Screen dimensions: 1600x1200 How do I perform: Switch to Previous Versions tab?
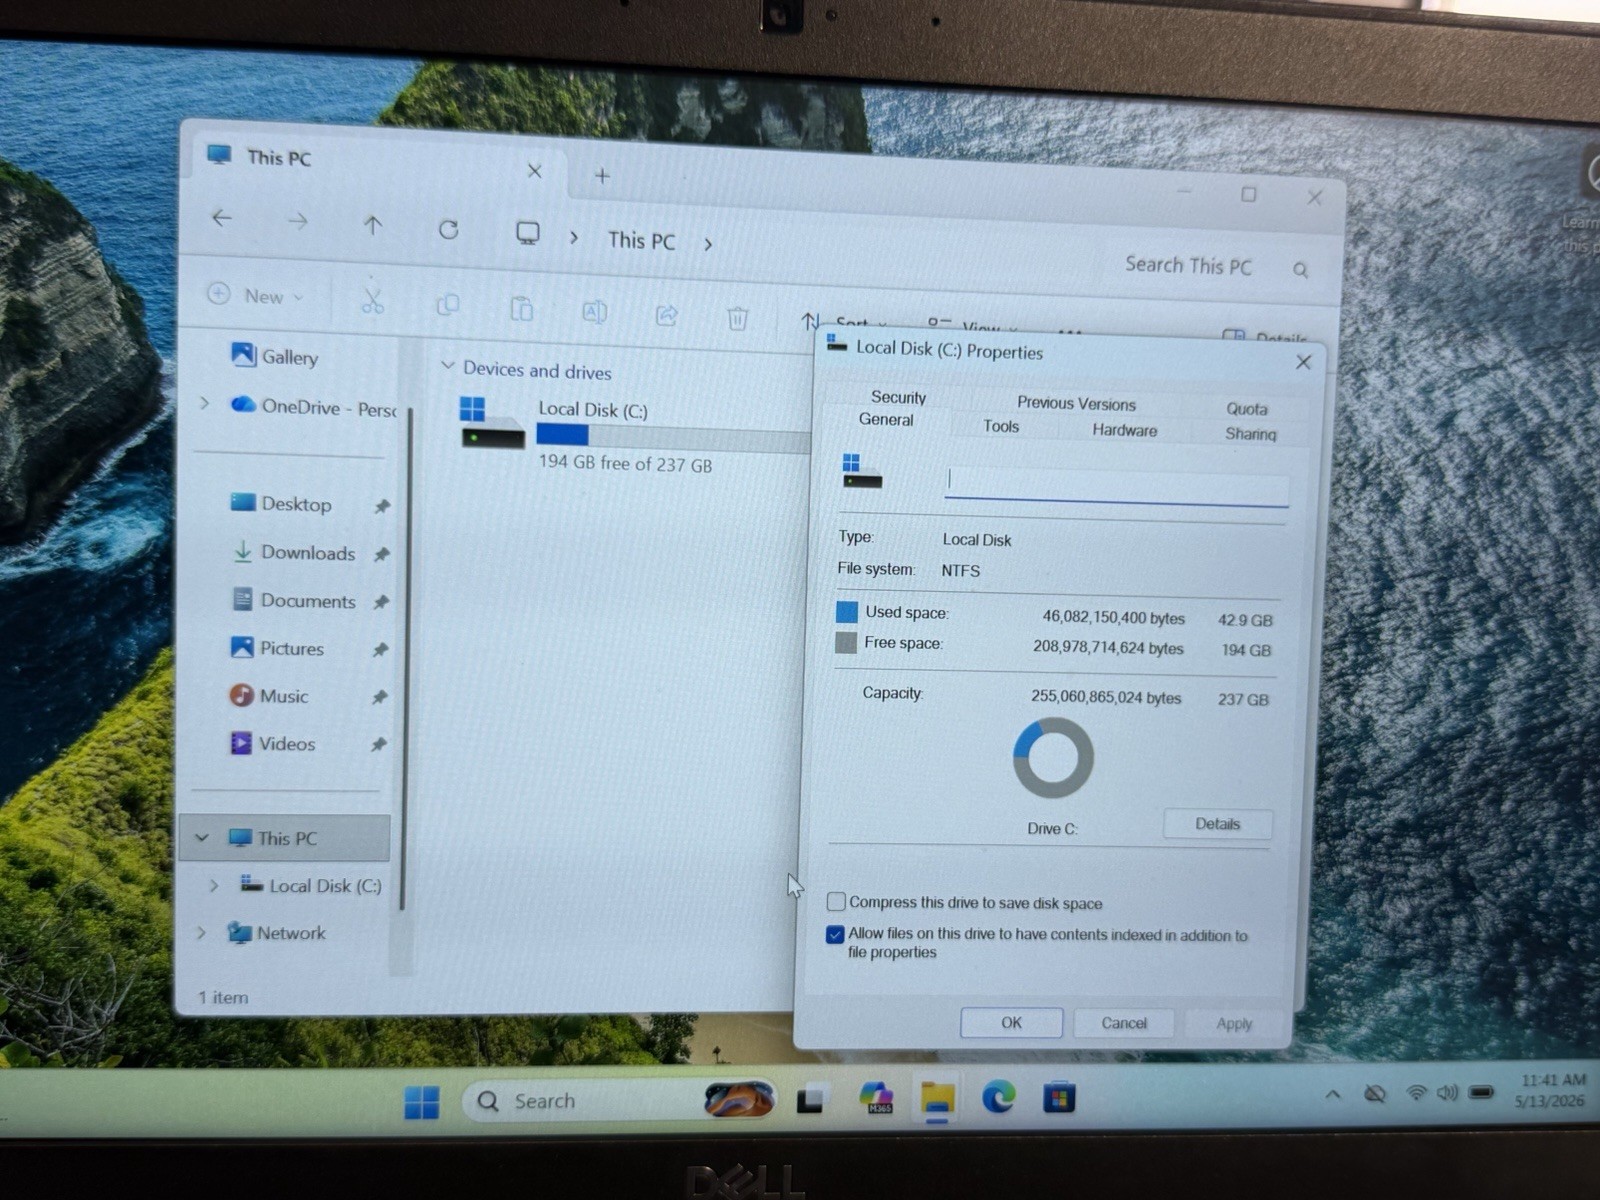coord(1076,403)
